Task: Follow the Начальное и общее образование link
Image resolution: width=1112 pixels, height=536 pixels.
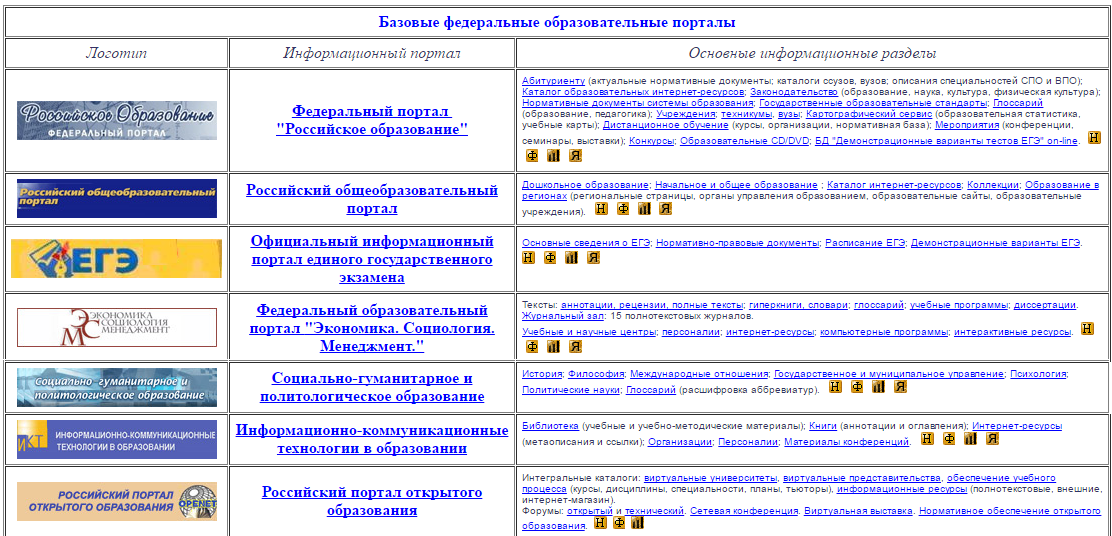Action: pyautogui.click(x=736, y=184)
